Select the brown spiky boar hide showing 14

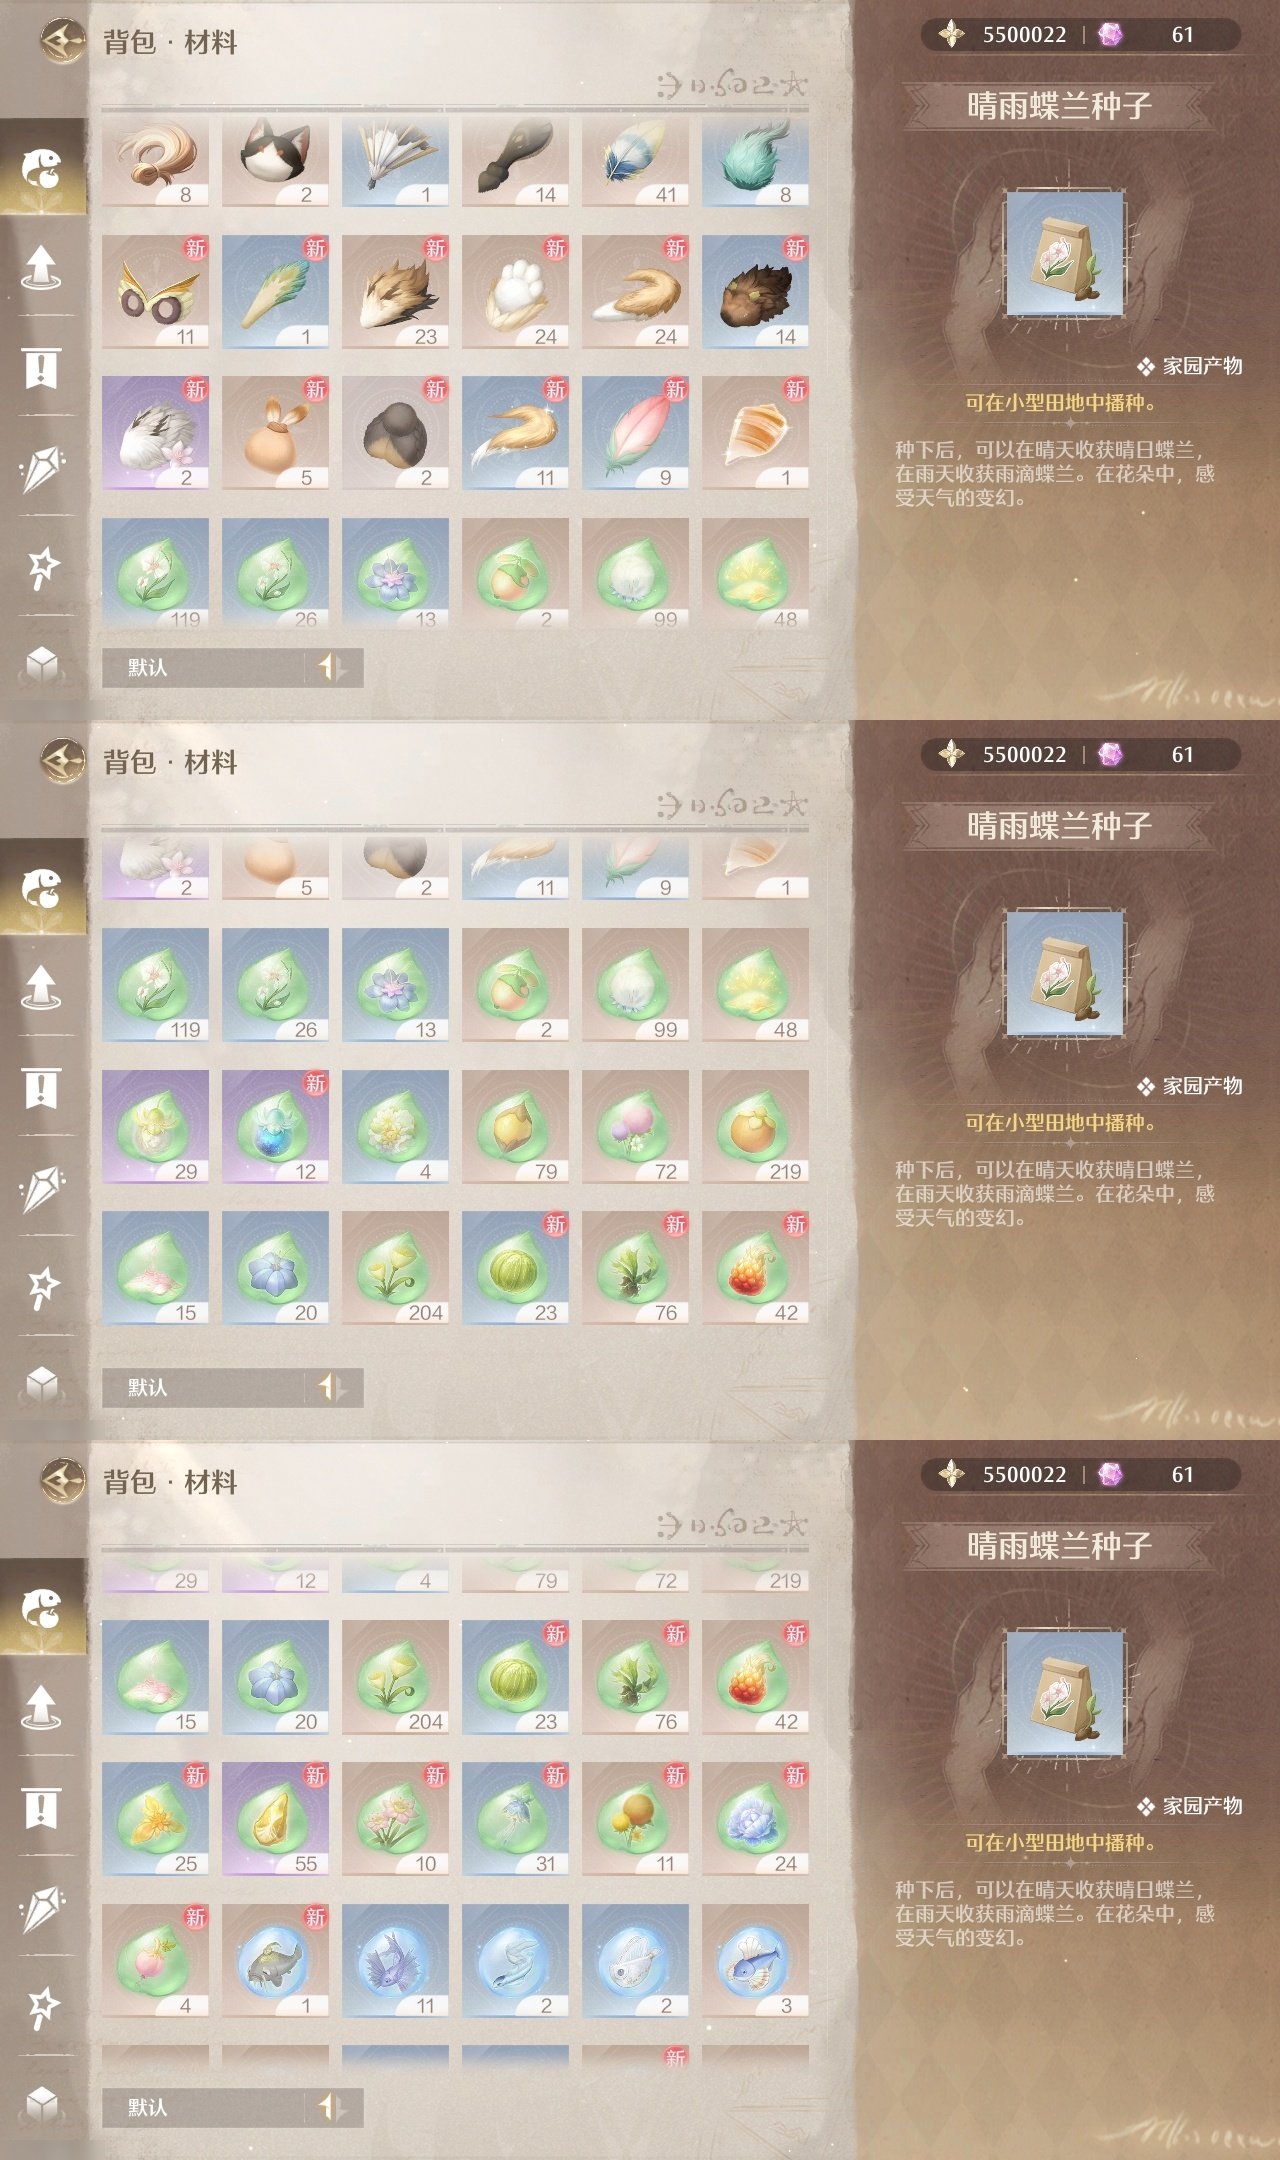click(755, 292)
